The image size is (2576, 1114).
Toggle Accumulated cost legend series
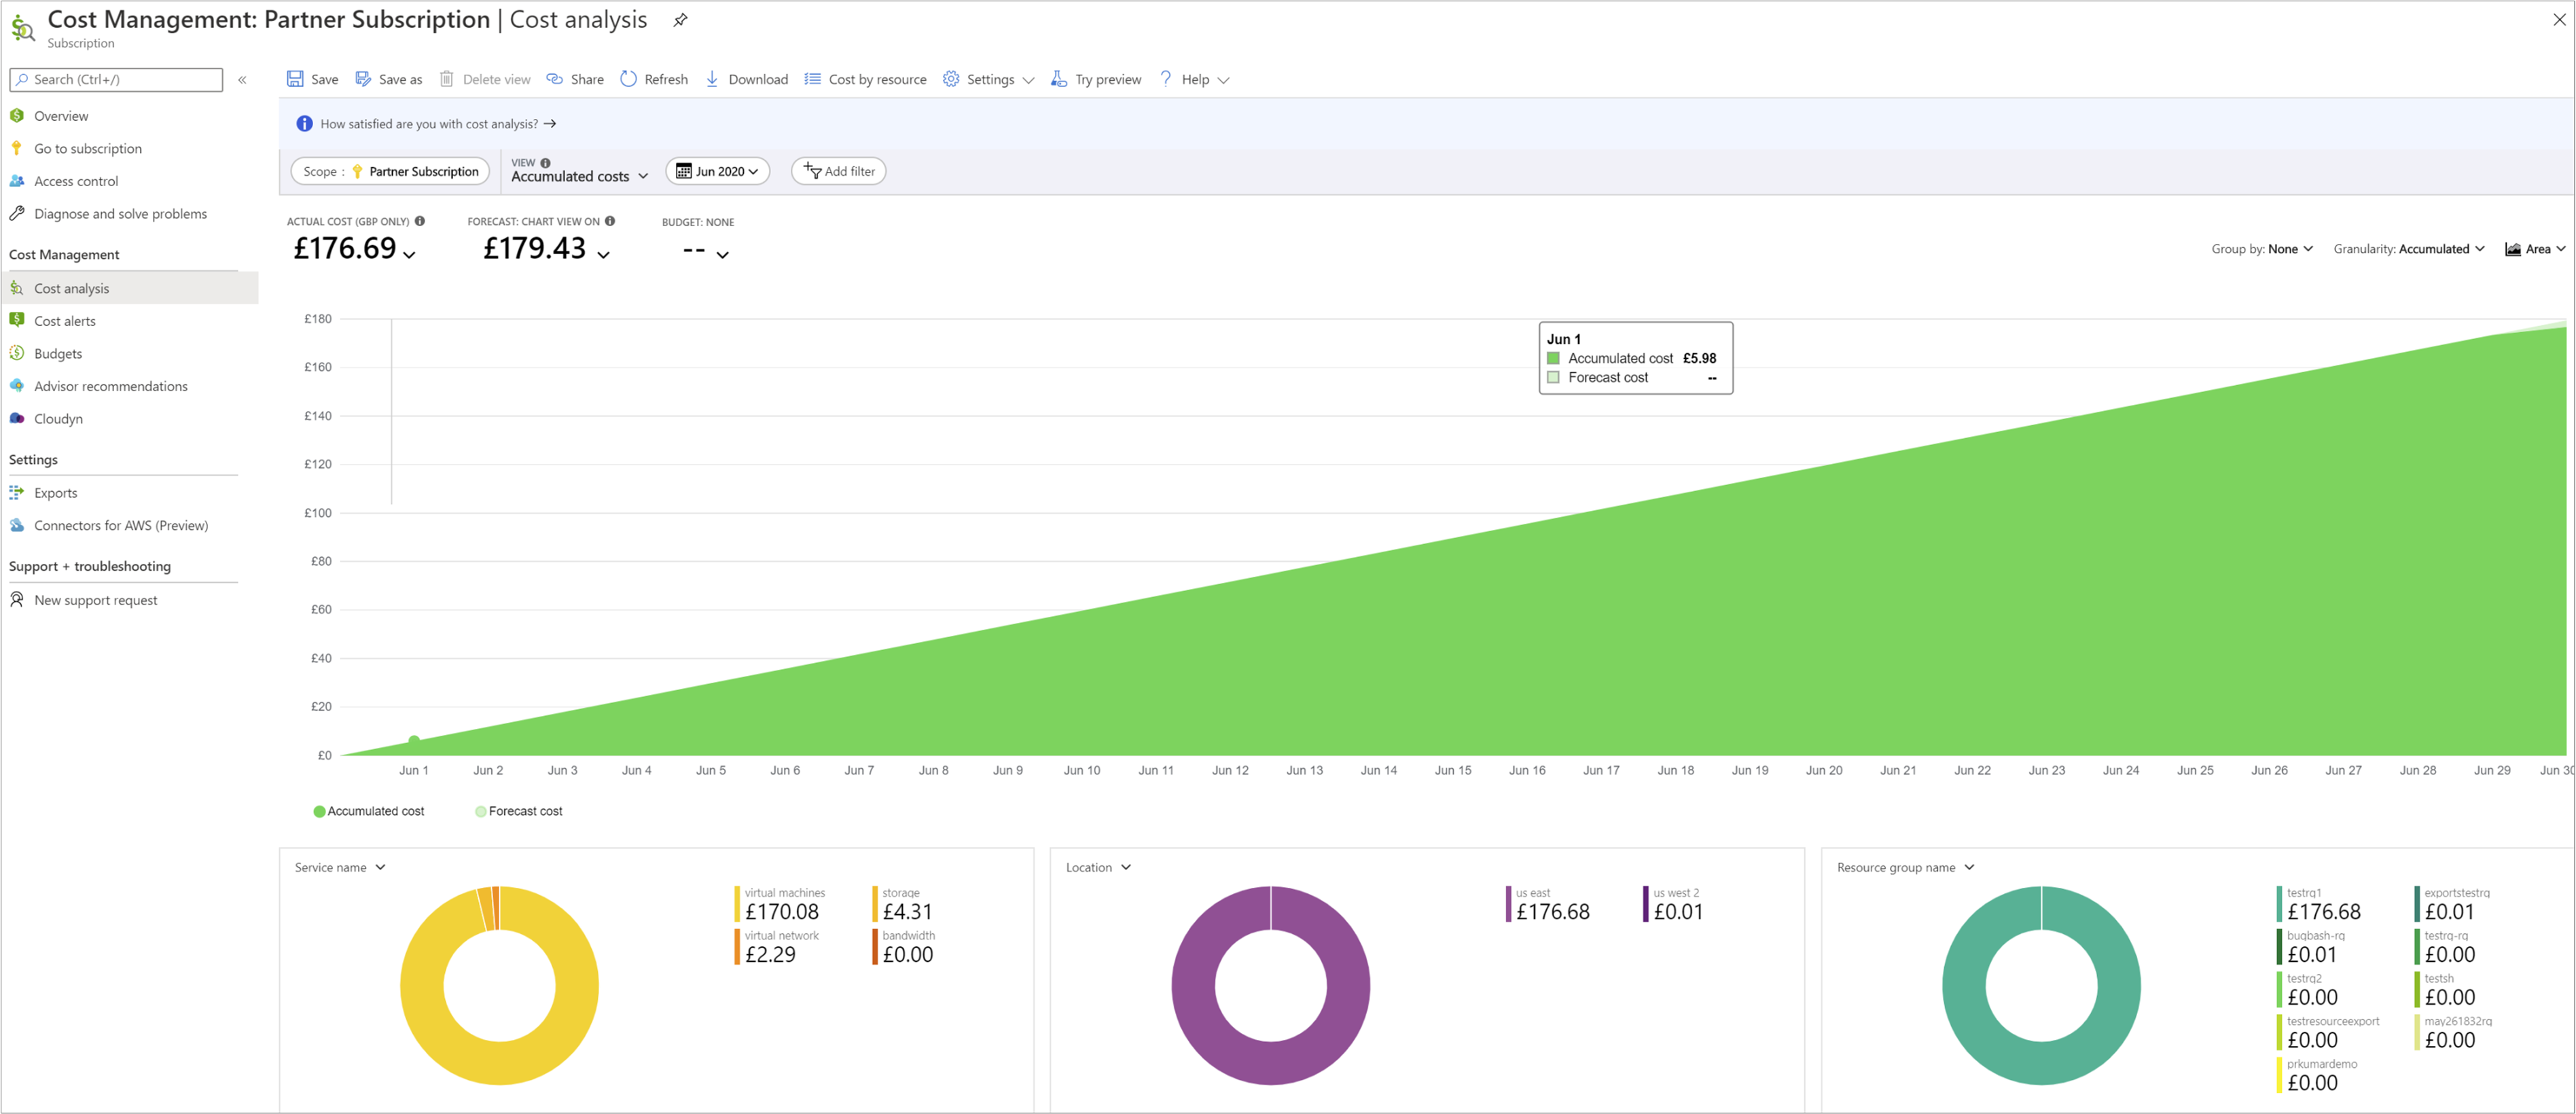pos(369,811)
